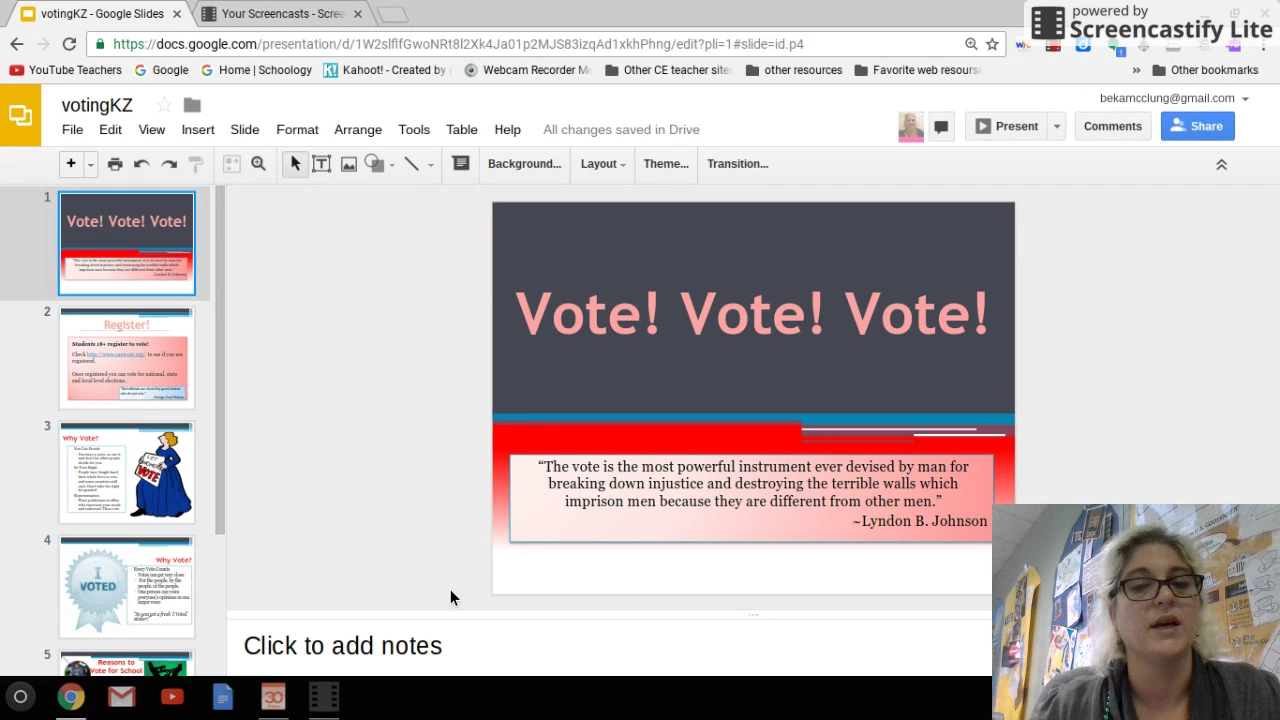Click the Present button

1007,126
